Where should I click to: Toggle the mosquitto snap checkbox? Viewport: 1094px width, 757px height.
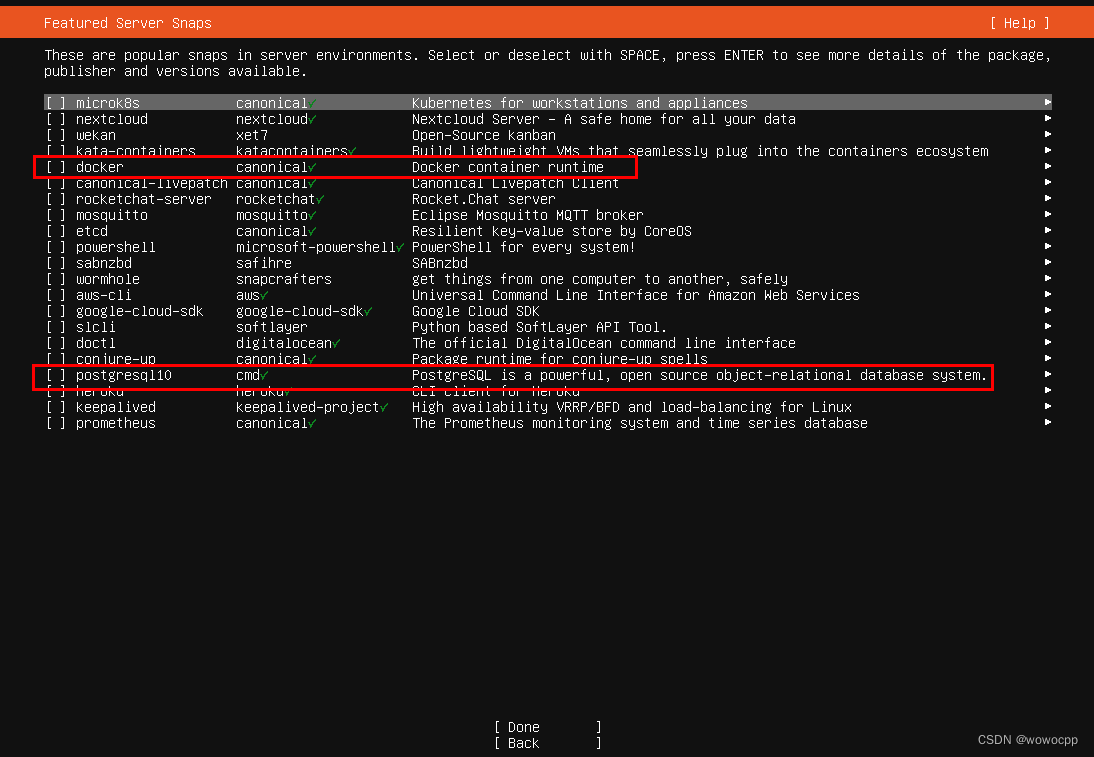(56, 216)
